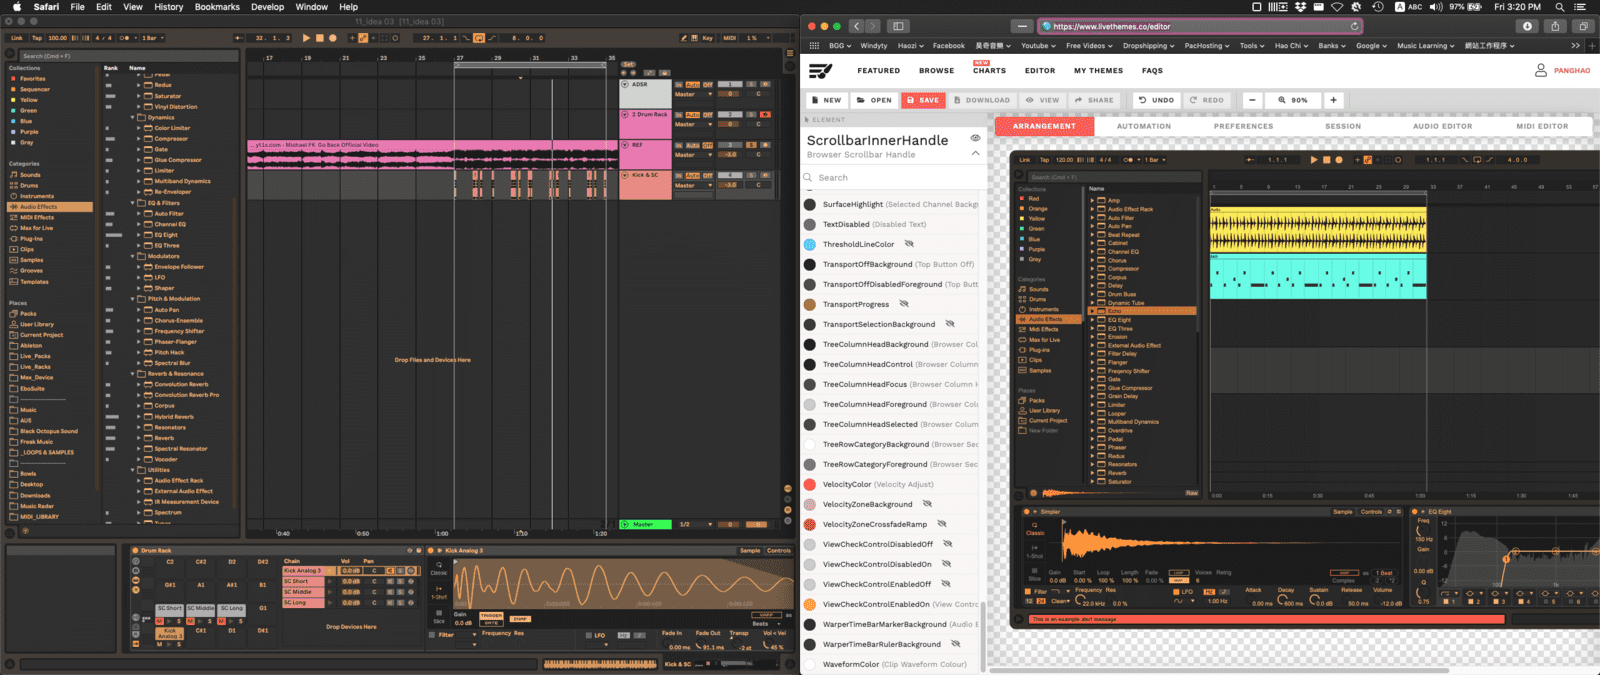Collapse the ScrollbarInnerHandle element panel chevron
1600x675 pixels.
pos(975,154)
